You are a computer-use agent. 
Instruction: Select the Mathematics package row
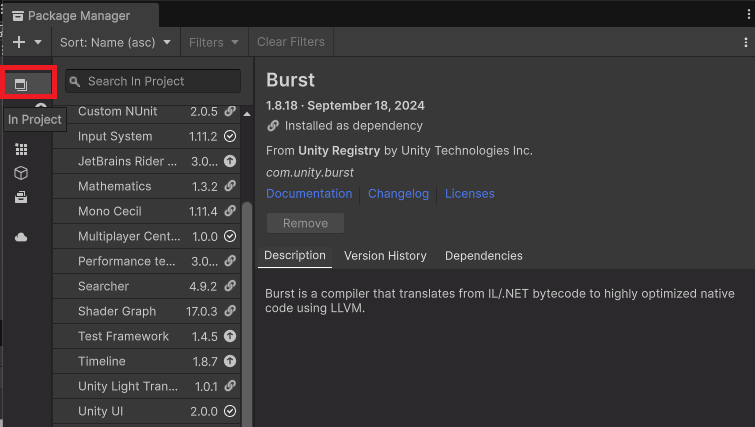point(146,186)
